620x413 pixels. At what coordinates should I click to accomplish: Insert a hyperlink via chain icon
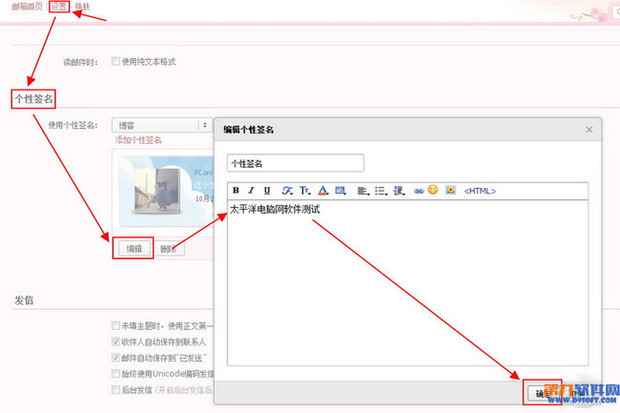[x=419, y=191]
